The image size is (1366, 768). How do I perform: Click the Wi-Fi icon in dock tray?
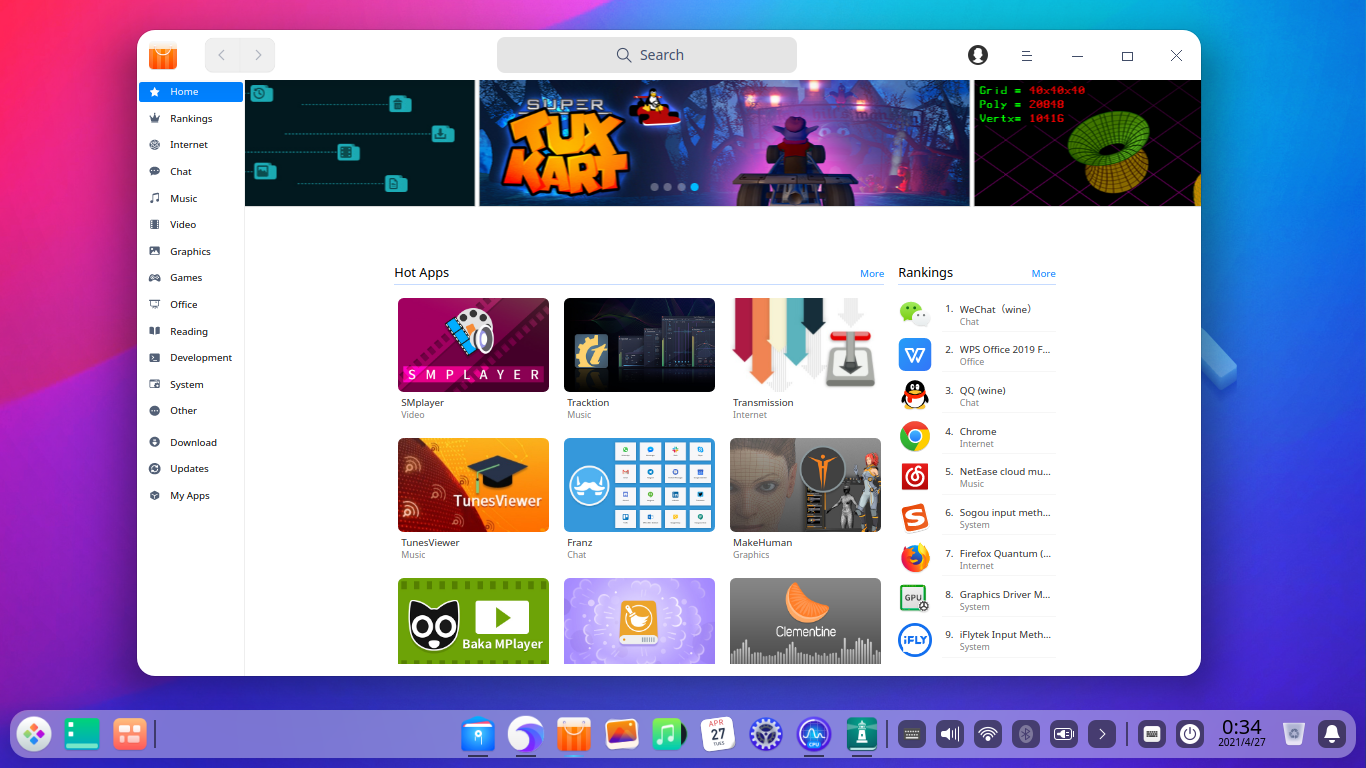(987, 735)
